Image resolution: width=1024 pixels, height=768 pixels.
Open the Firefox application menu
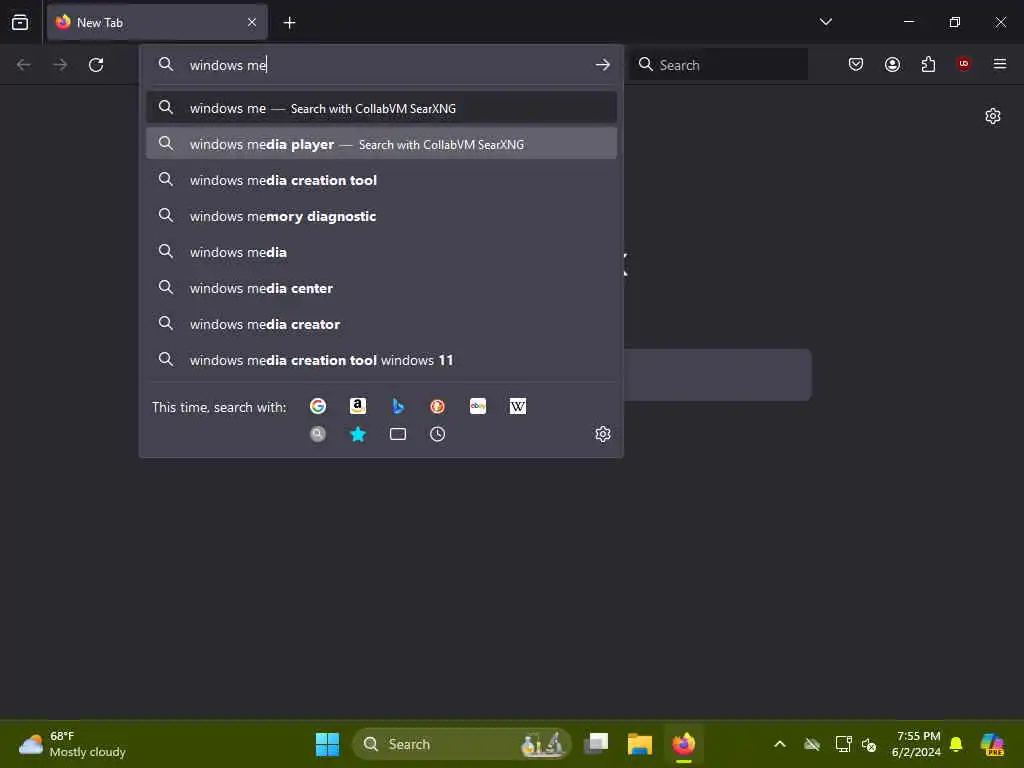point(999,64)
